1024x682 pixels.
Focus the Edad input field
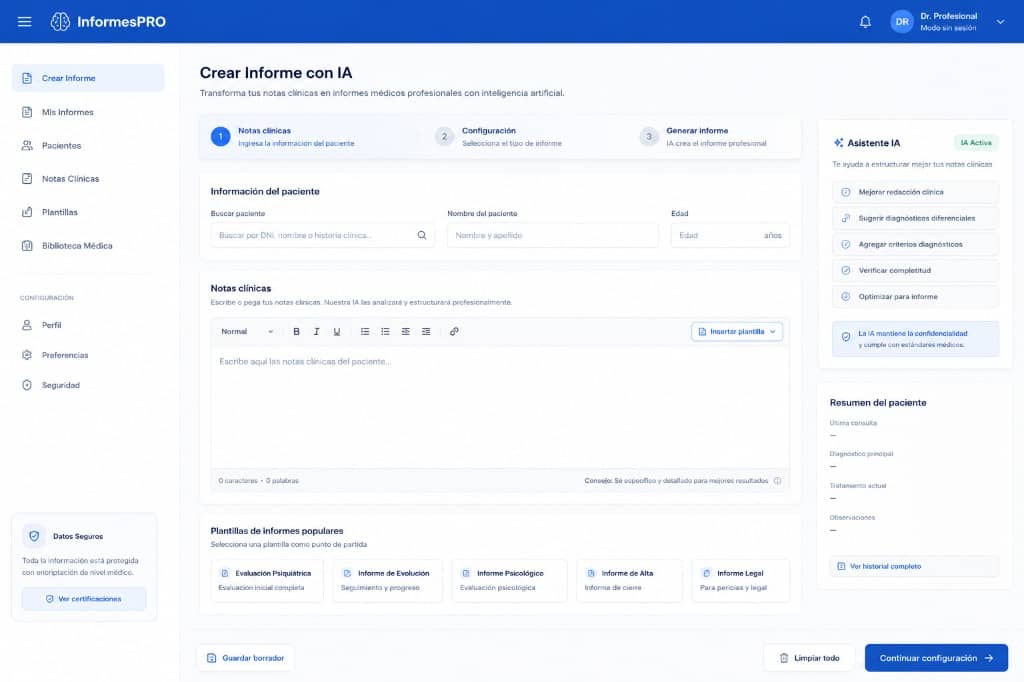[730, 235]
